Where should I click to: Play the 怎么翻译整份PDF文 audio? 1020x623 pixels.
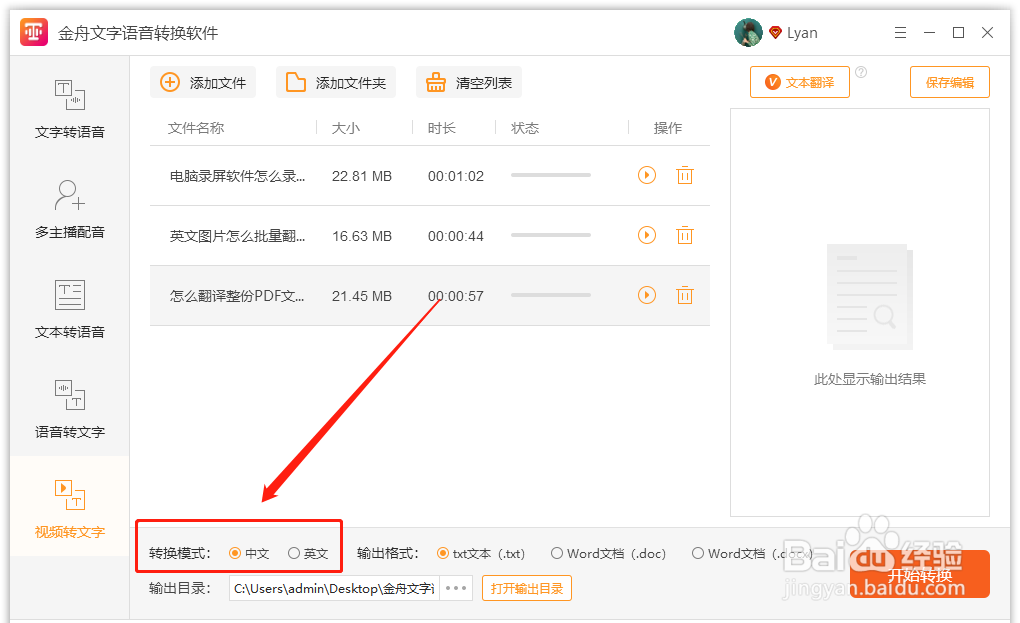646,295
